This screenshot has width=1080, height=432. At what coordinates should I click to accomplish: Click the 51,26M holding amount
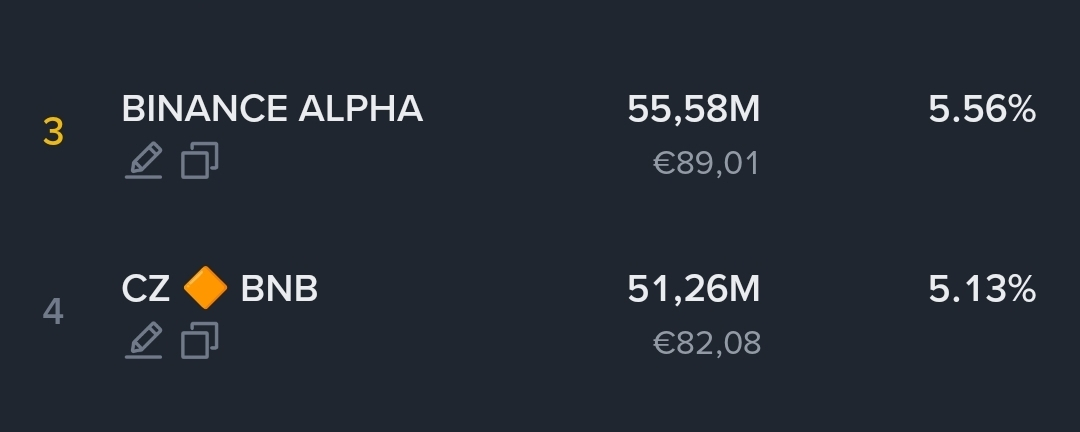[x=694, y=289]
